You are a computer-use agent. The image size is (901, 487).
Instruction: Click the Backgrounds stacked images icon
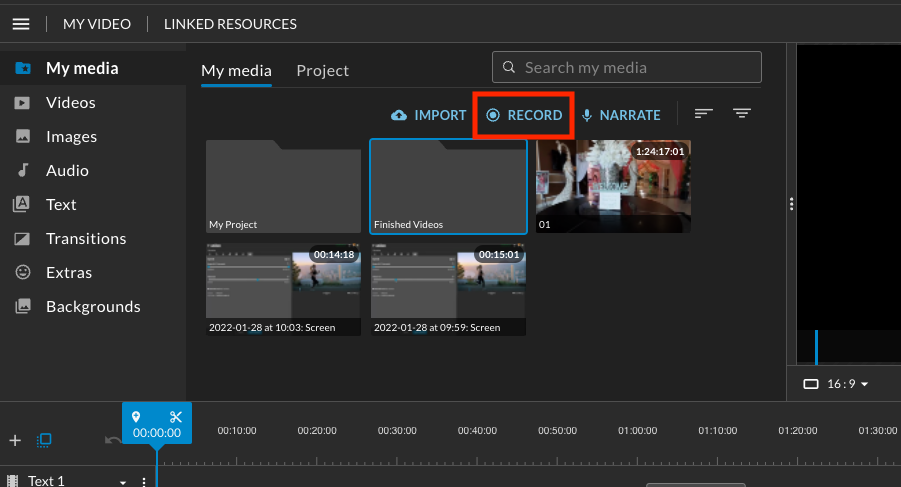(23, 306)
